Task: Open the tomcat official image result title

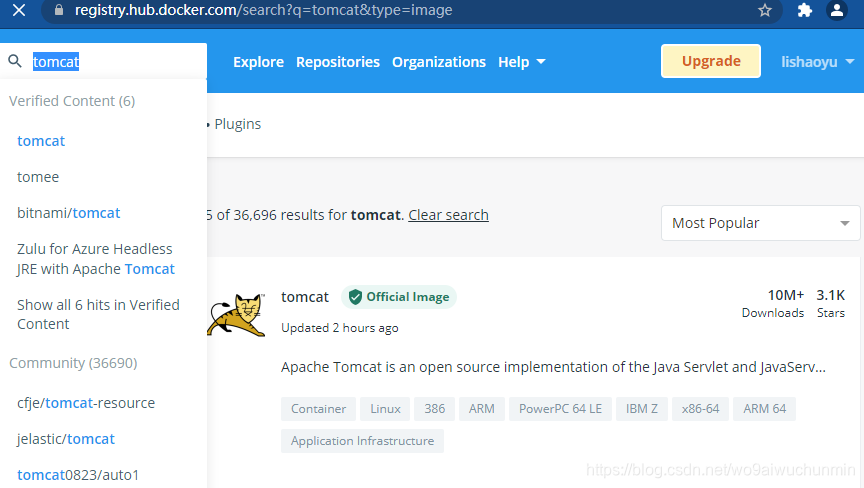Action: tap(305, 297)
